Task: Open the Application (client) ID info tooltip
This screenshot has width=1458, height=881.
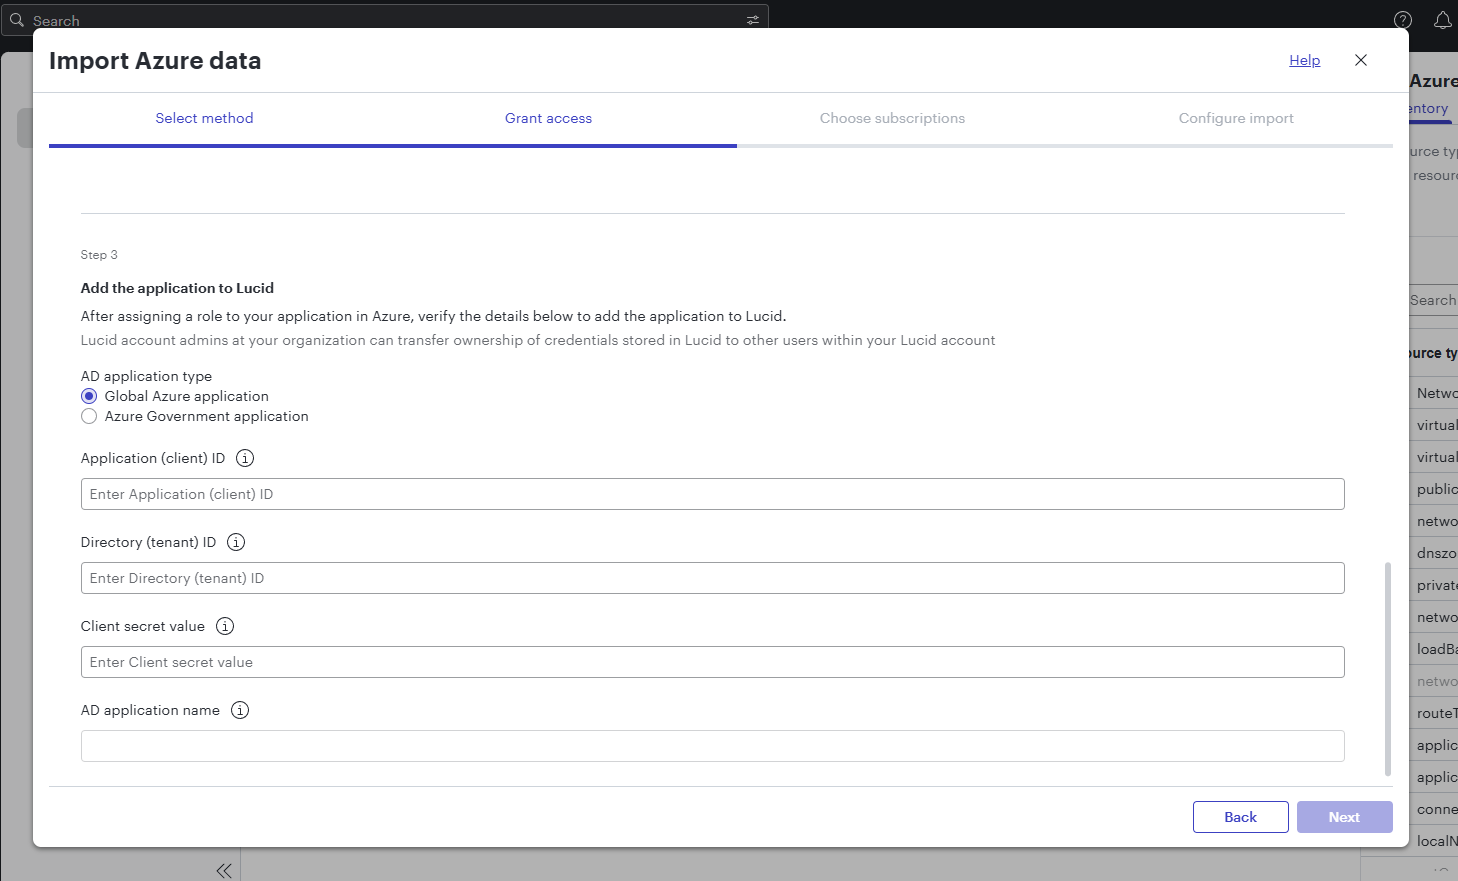Action: (244, 457)
